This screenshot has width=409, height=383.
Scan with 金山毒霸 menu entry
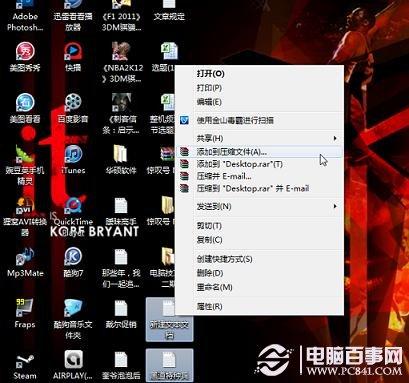tap(259, 120)
